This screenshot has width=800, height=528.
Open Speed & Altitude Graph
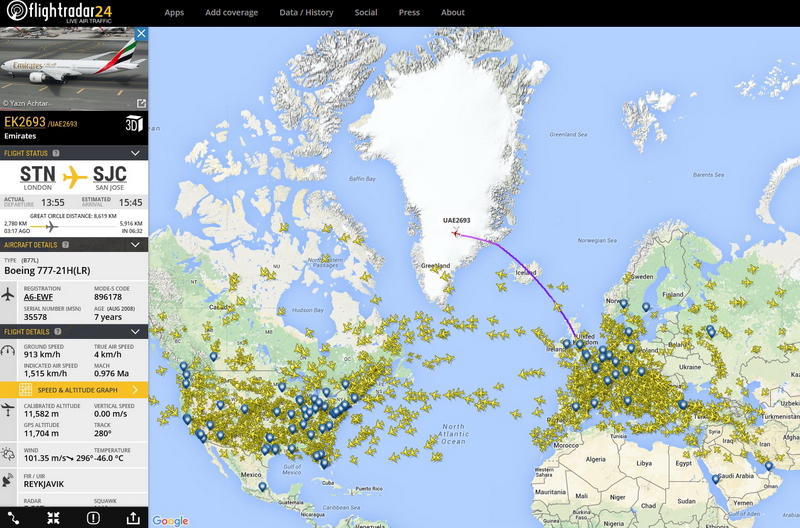coord(74,390)
